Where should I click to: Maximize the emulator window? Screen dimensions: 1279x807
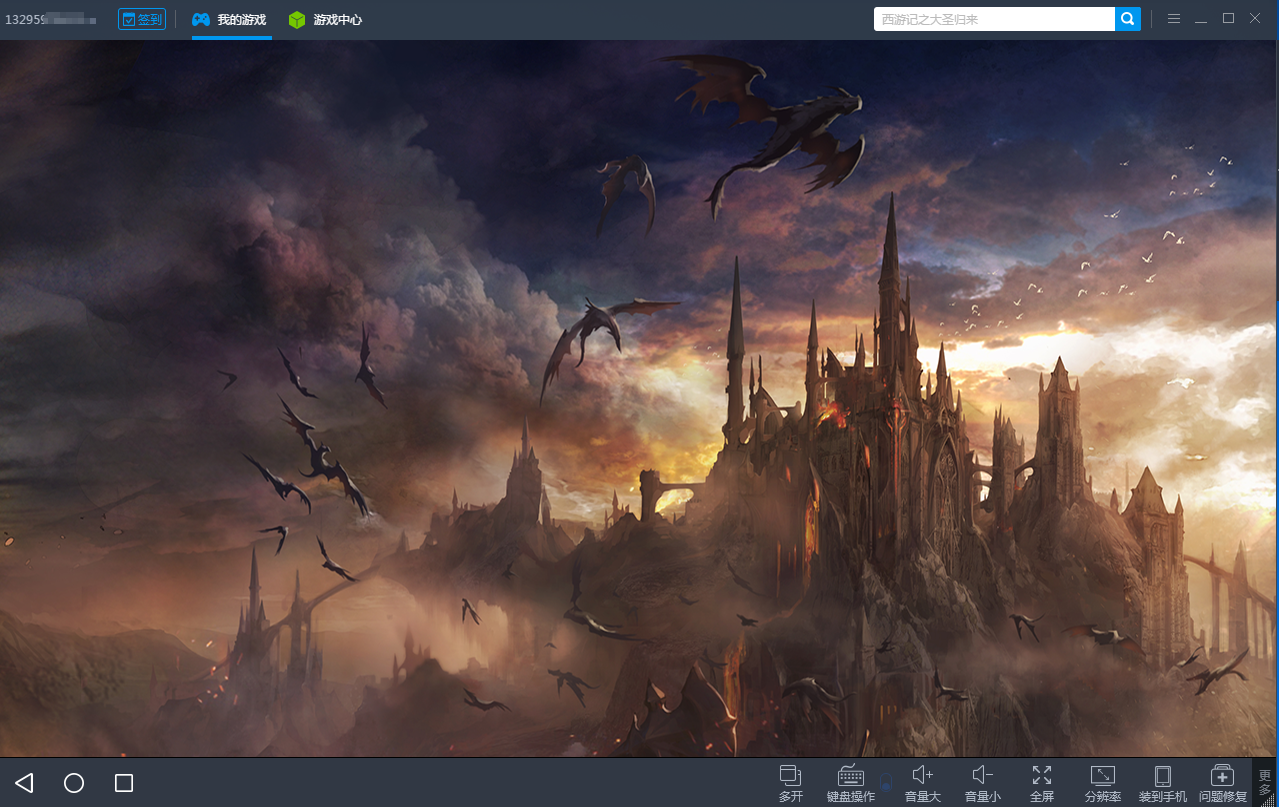[1228, 19]
